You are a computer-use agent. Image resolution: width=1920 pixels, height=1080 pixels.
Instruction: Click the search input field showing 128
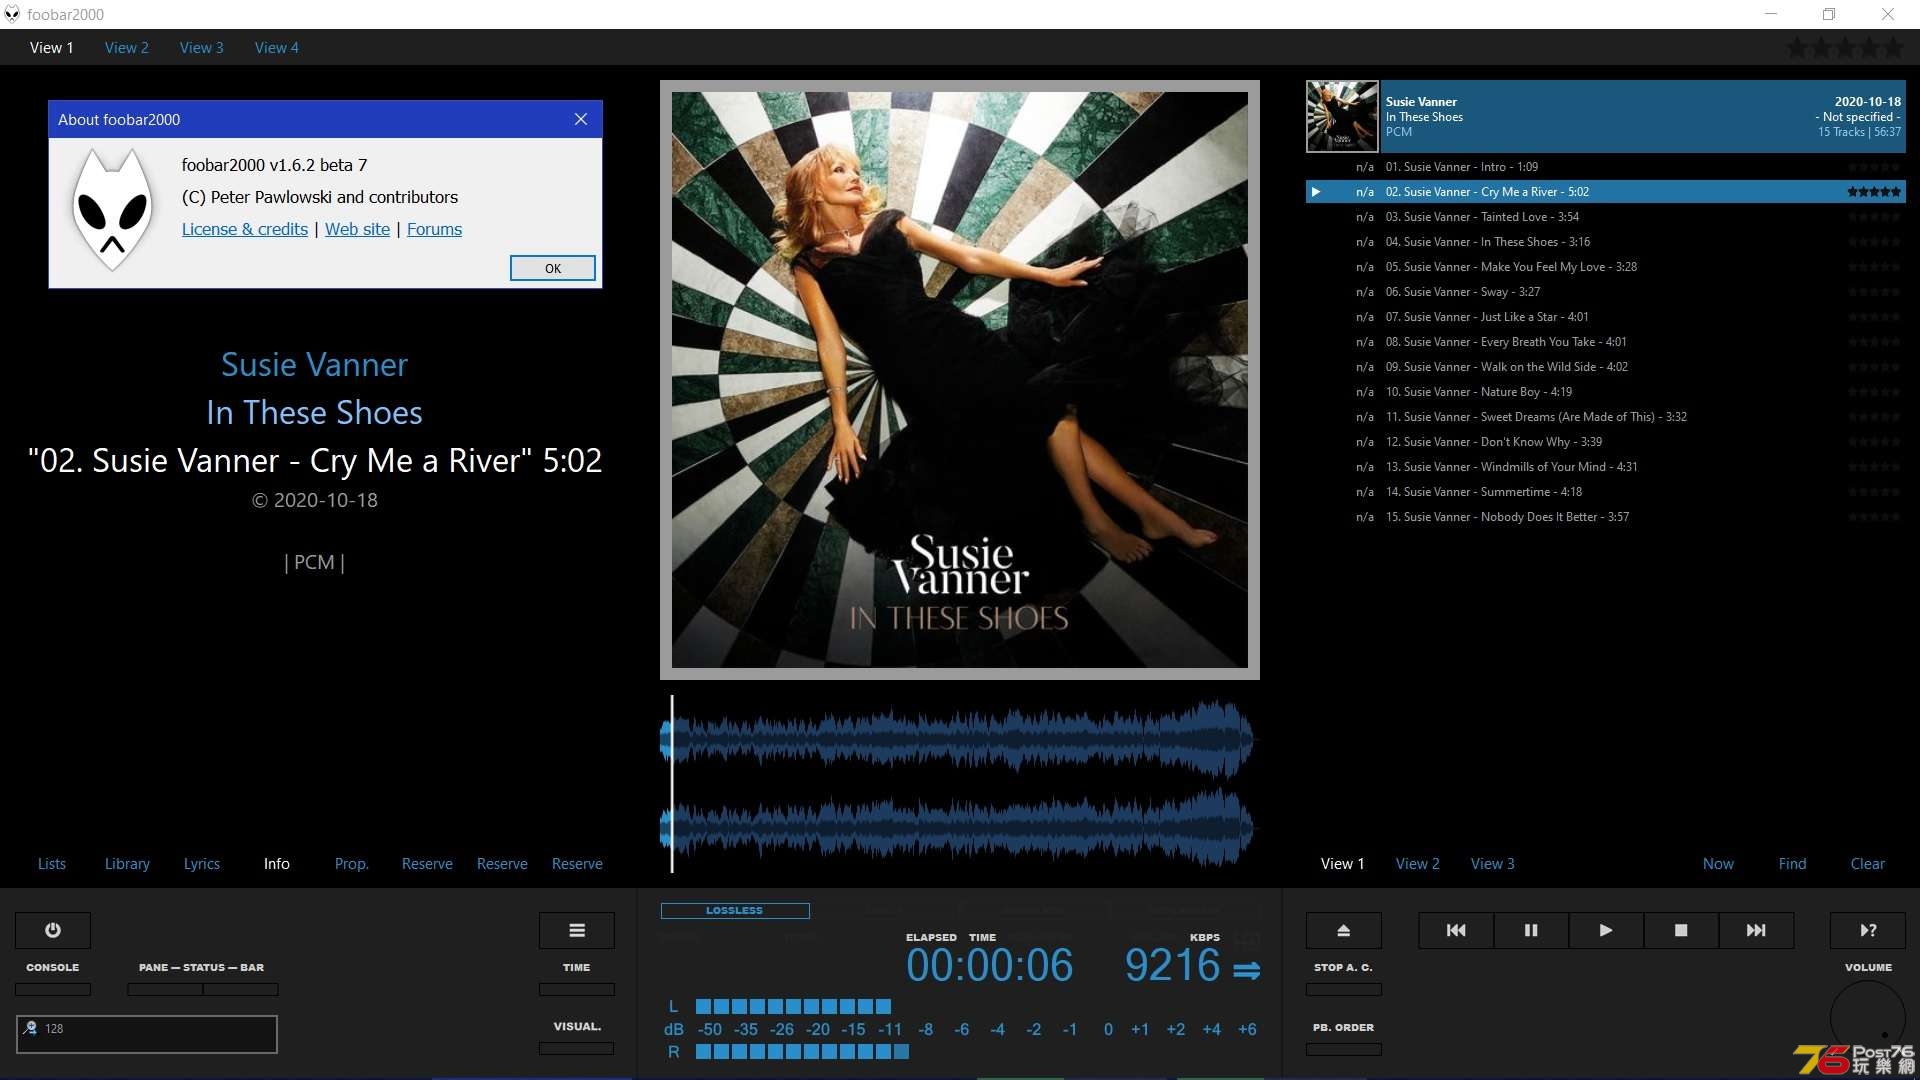click(x=147, y=1034)
